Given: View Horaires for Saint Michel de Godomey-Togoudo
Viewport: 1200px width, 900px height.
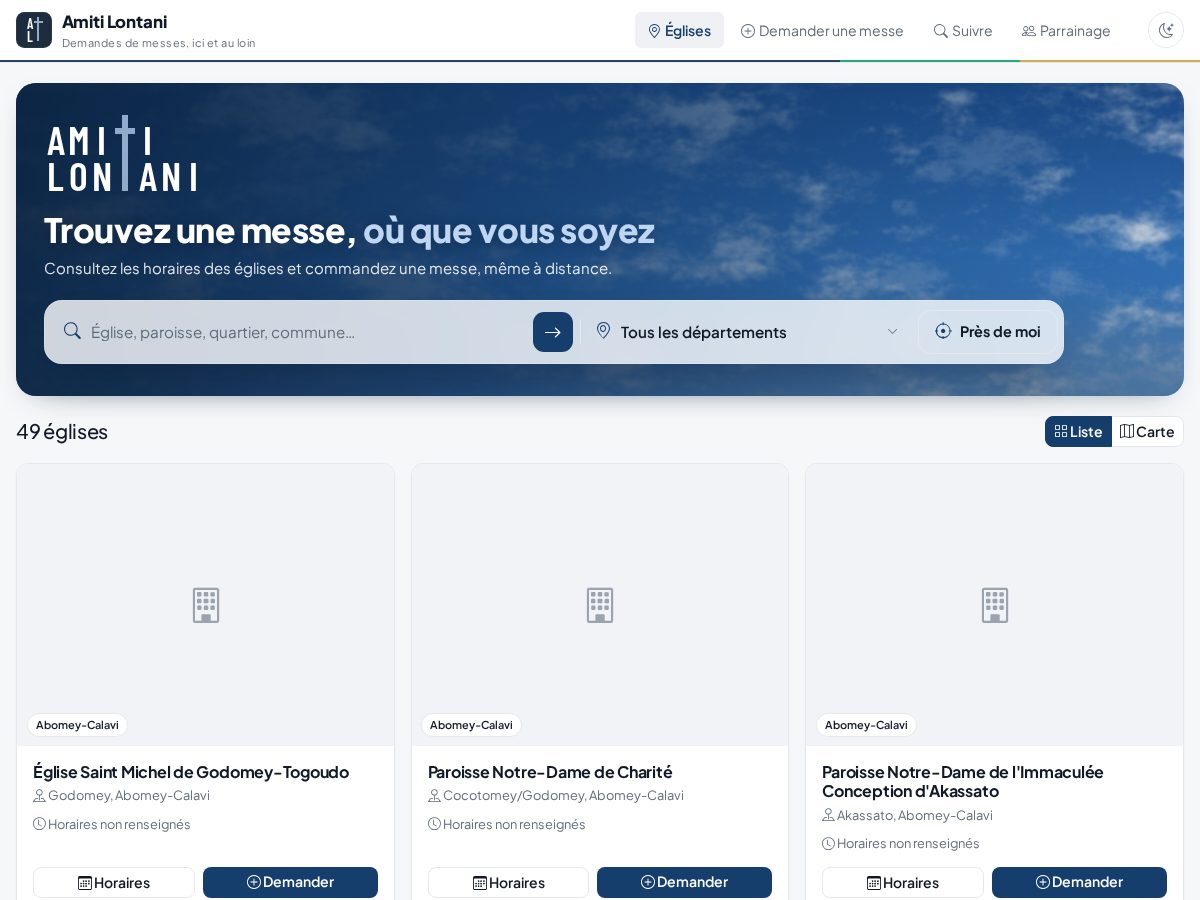Looking at the screenshot, I should [x=114, y=882].
